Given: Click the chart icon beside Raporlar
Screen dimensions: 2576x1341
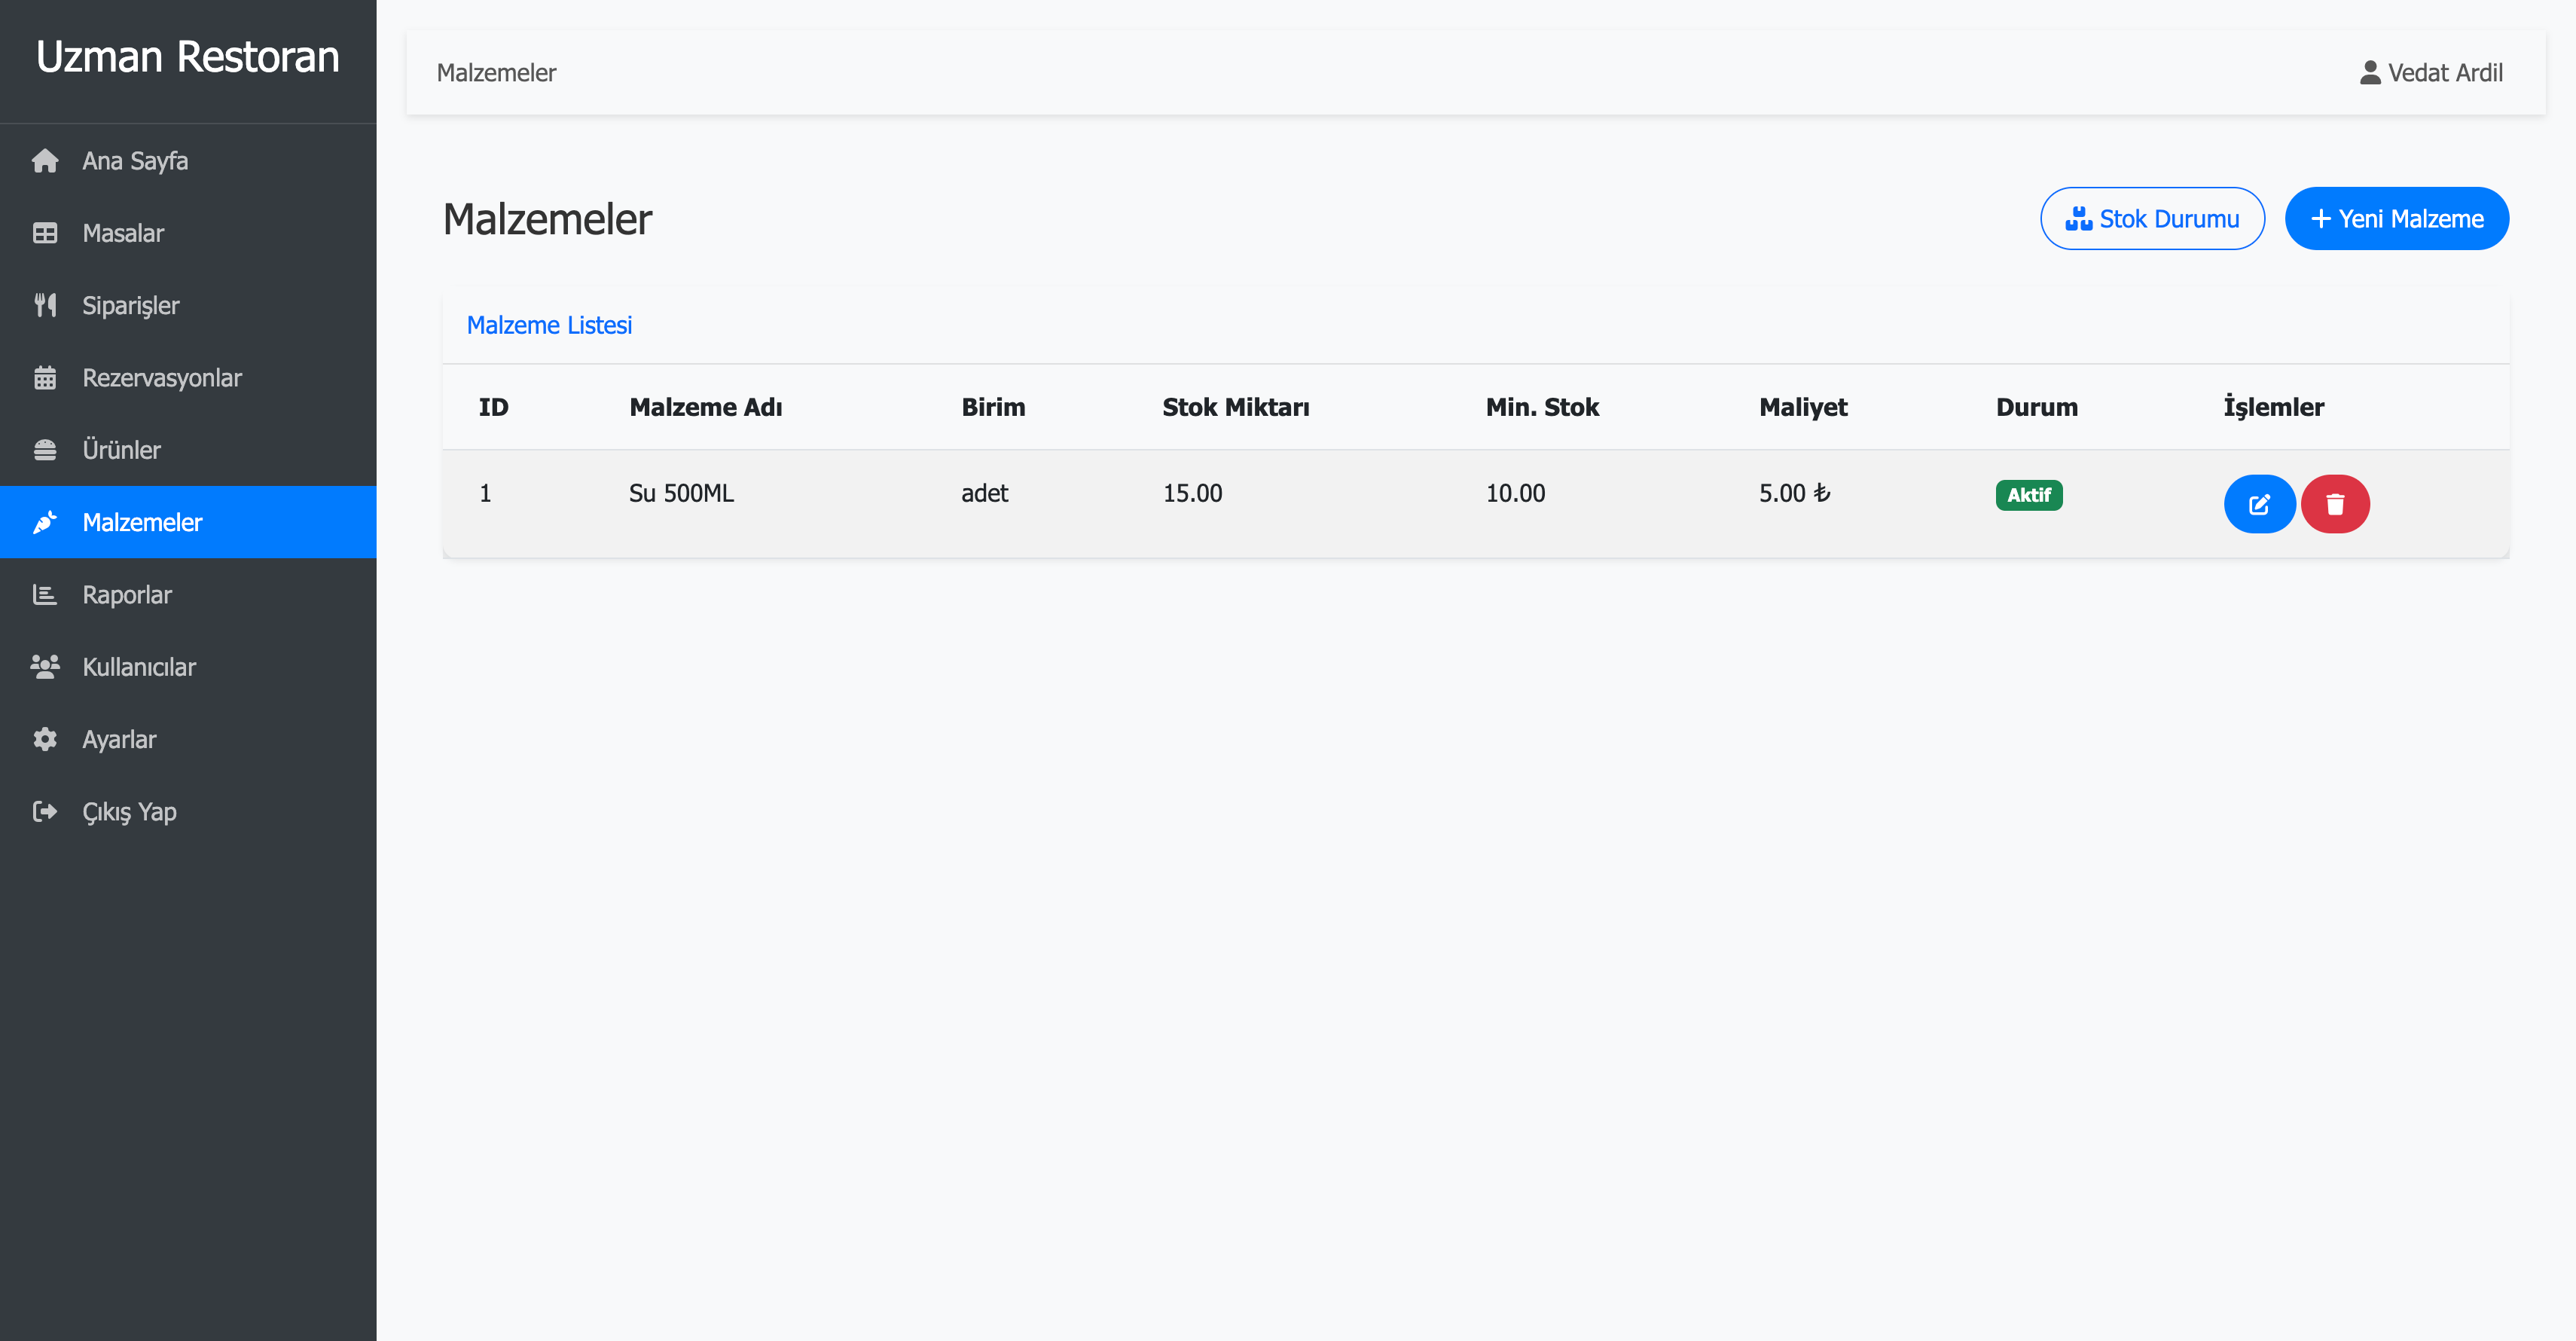Looking at the screenshot, I should tap(45, 595).
